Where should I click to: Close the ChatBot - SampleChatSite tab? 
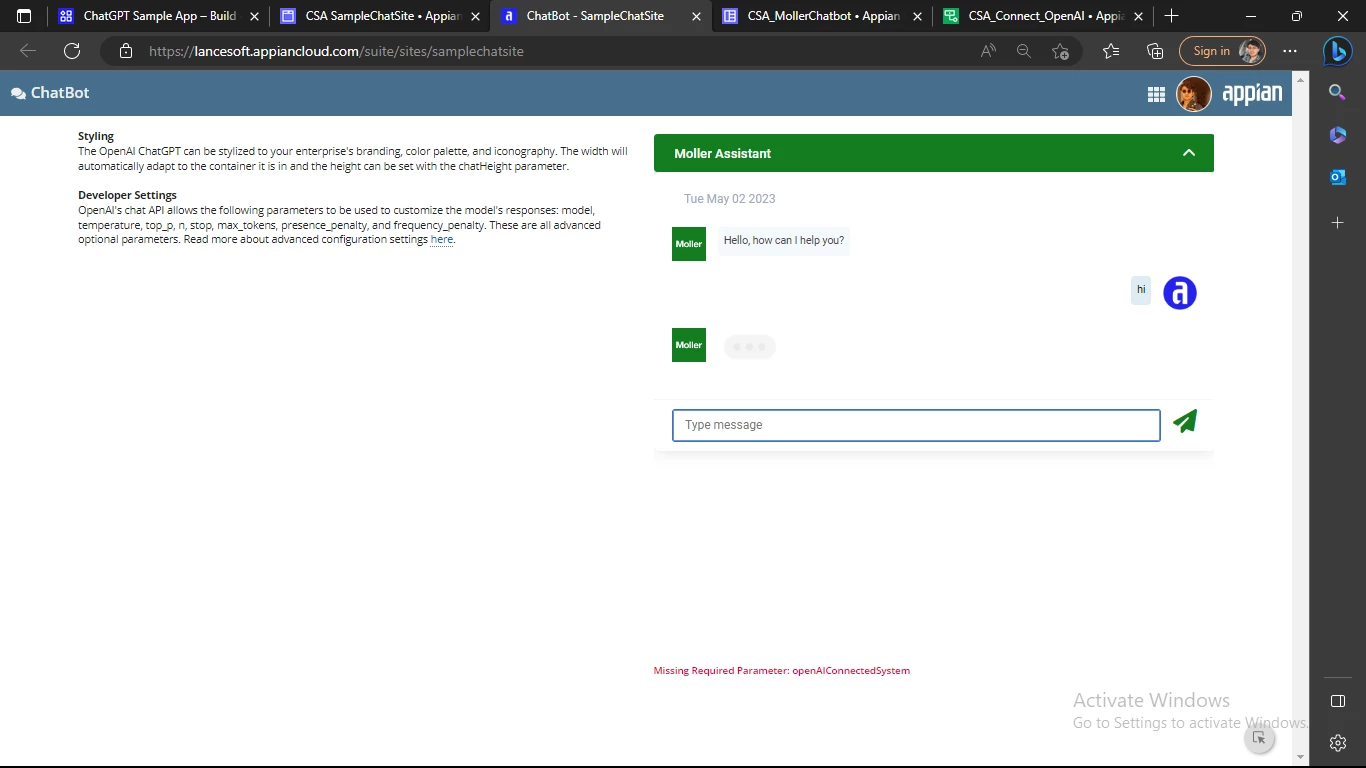click(697, 16)
